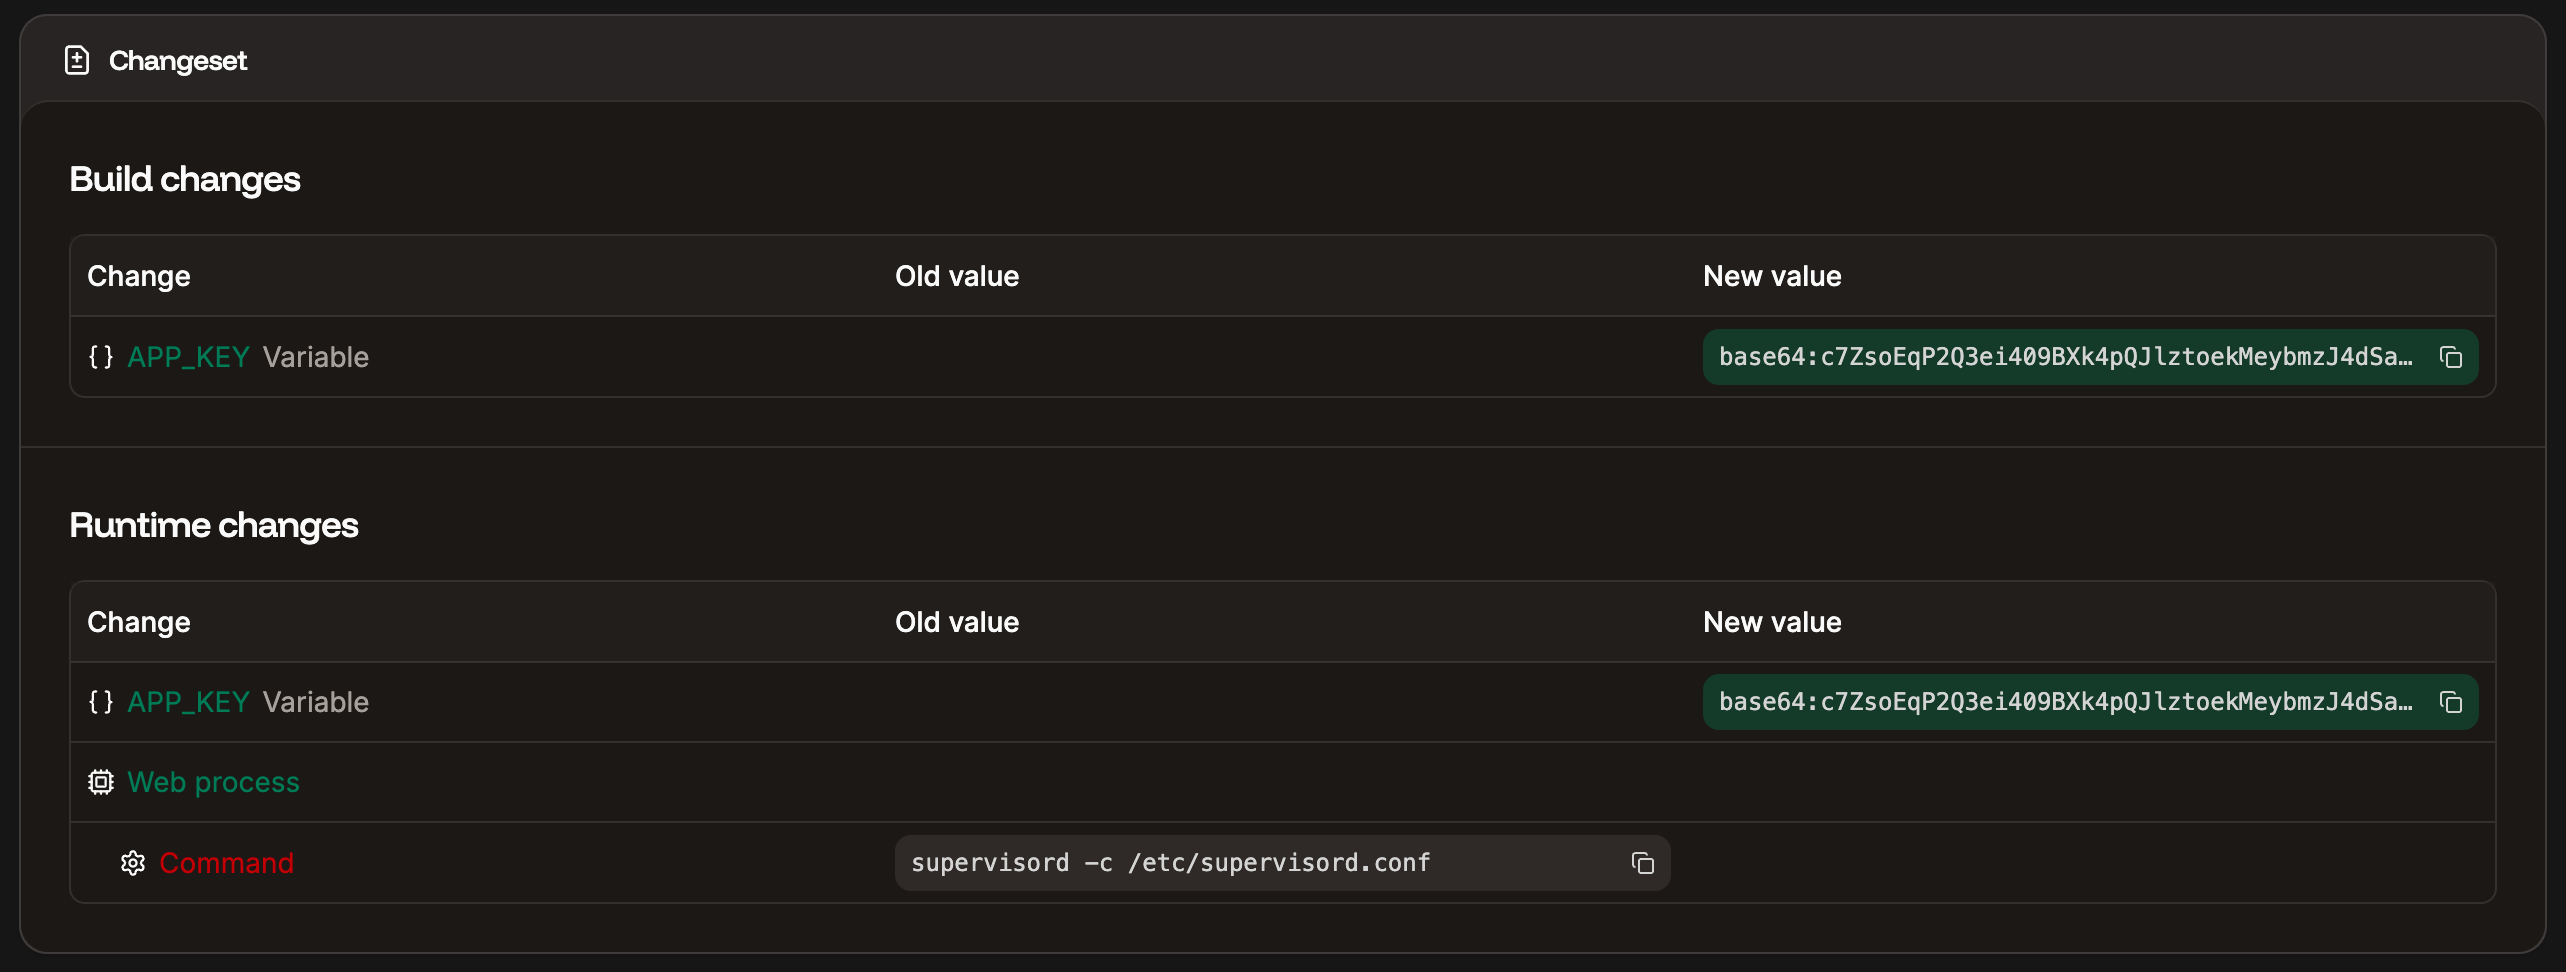Click the copy icon inside the green base64 chip
The image size is (2566, 972).
point(2451,357)
